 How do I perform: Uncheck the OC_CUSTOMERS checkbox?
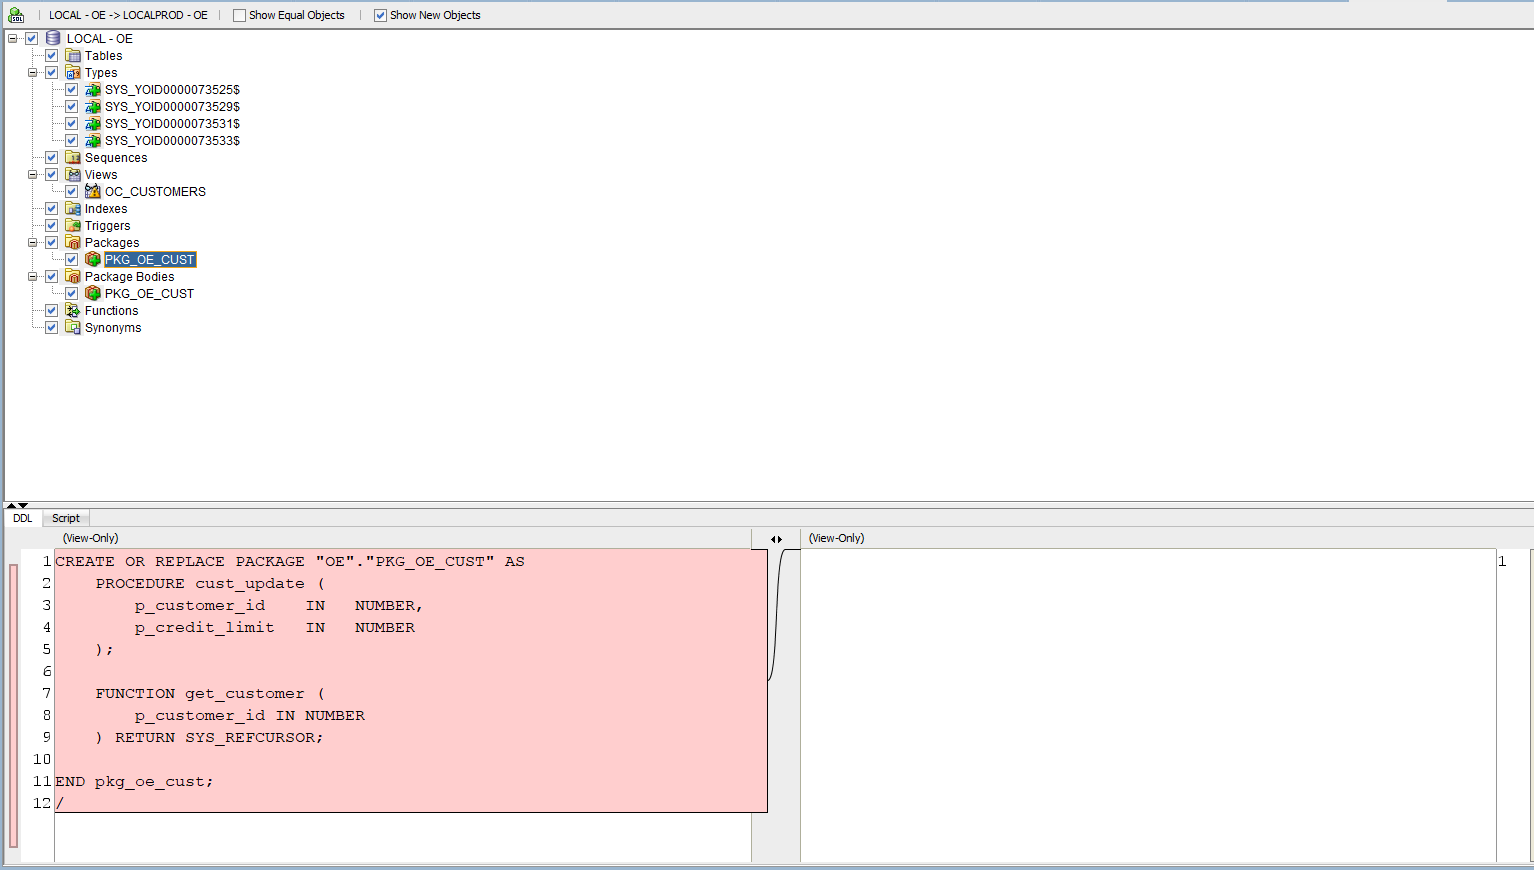(72, 191)
